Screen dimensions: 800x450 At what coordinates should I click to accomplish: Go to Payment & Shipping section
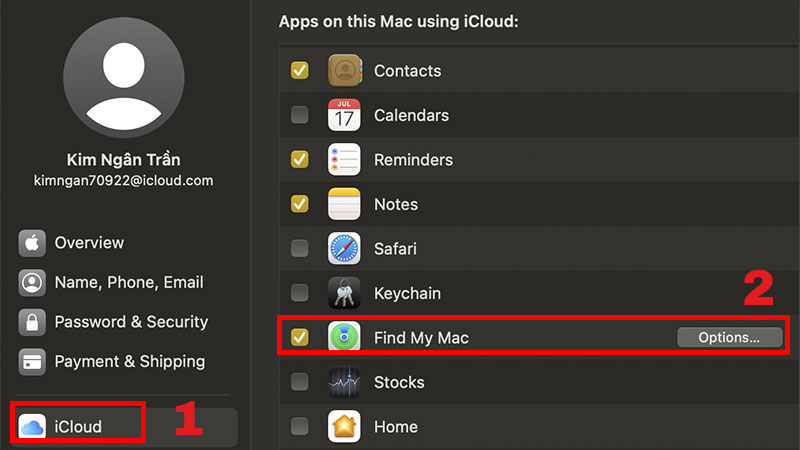129,362
